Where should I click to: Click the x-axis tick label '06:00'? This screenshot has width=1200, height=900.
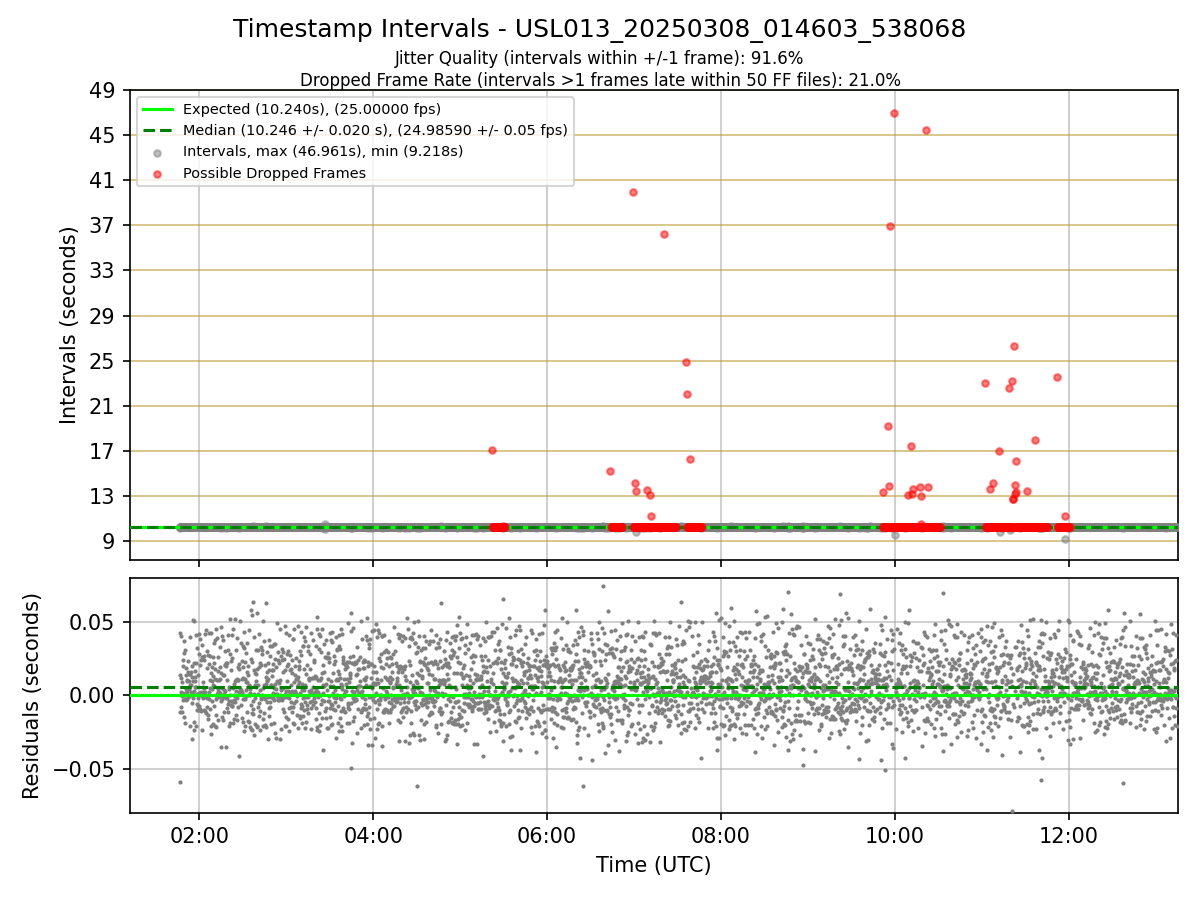pos(547,836)
